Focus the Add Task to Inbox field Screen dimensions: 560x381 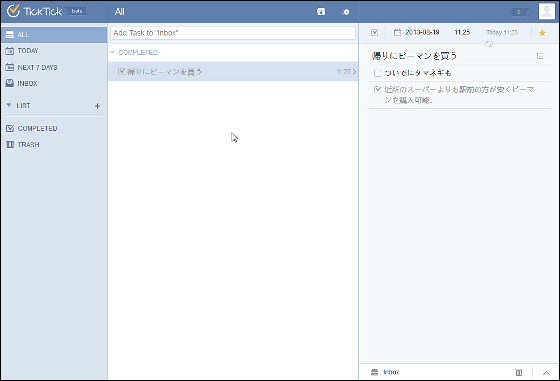232,33
